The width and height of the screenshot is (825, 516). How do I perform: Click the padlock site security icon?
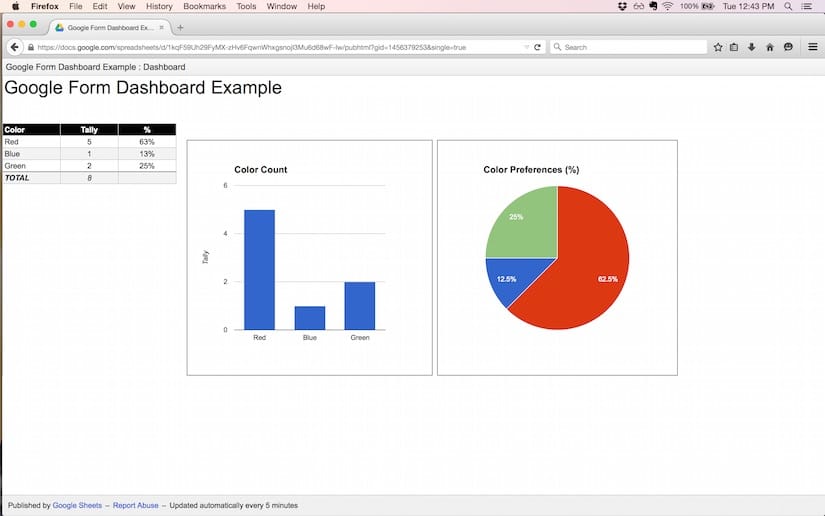point(31,47)
